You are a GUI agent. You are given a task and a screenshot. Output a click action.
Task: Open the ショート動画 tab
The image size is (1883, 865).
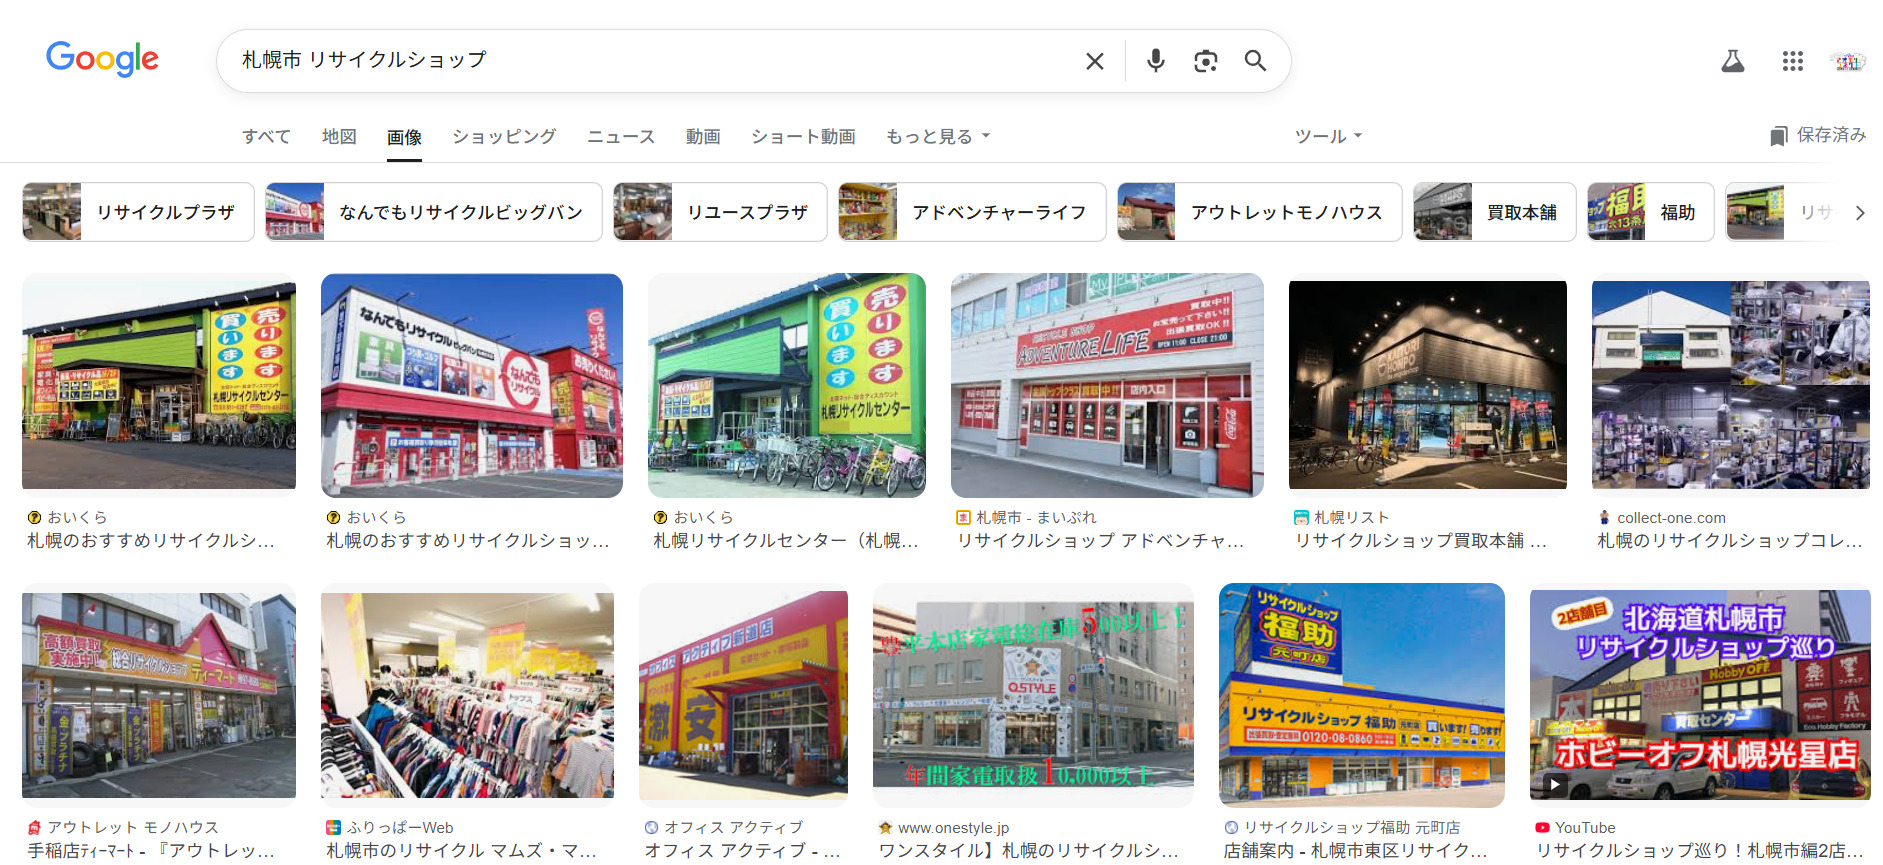tap(803, 136)
